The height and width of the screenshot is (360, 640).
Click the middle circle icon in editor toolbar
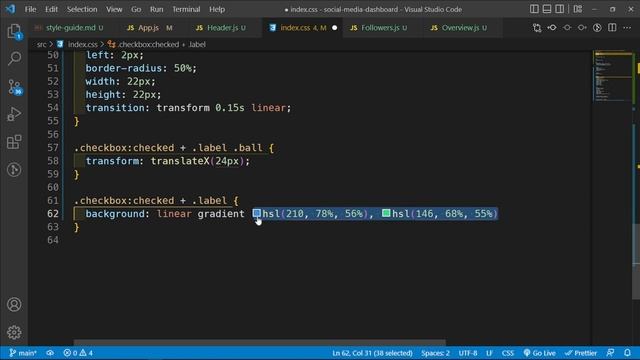pyautogui.click(x=567, y=28)
